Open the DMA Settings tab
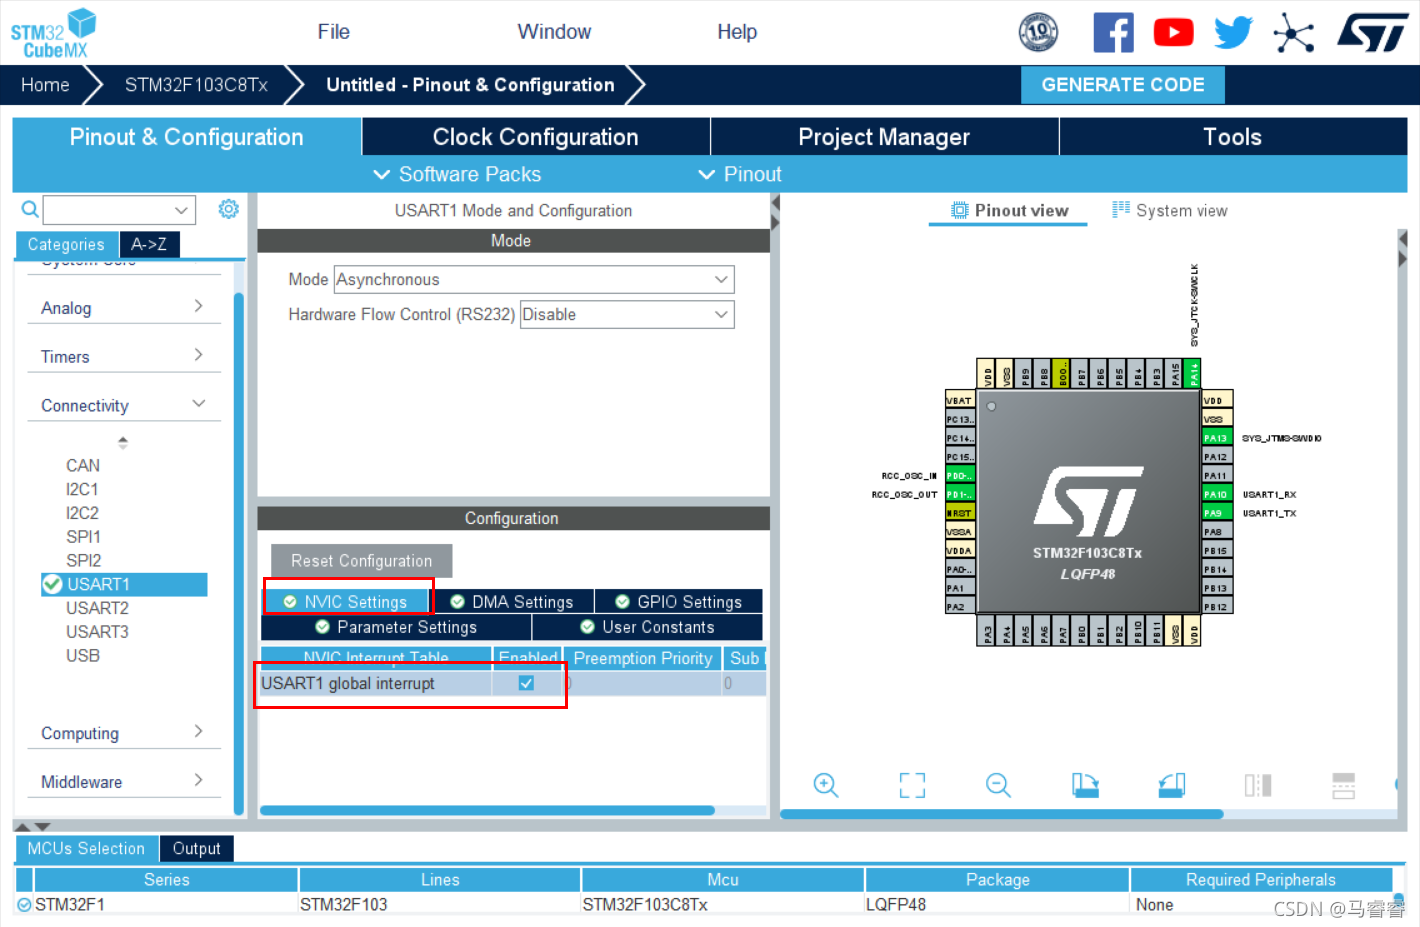Viewport: 1420px width, 927px height. [512, 602]
